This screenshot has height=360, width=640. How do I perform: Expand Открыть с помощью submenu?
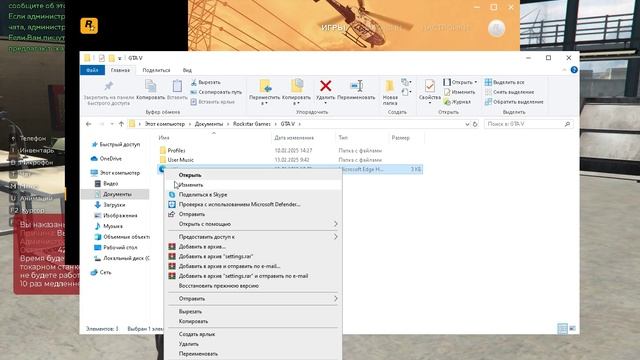tap(253, 224)
